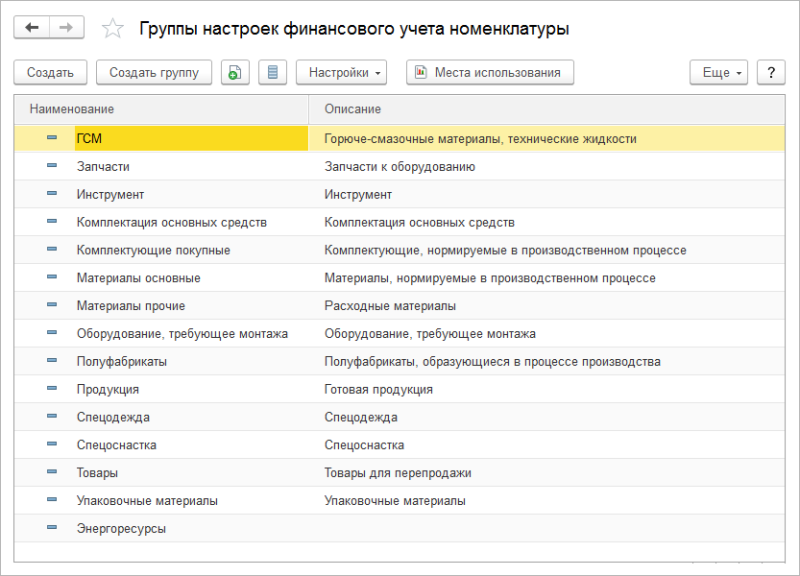Click description Расходные материалы
800x576 pixels.
(390, 306)
